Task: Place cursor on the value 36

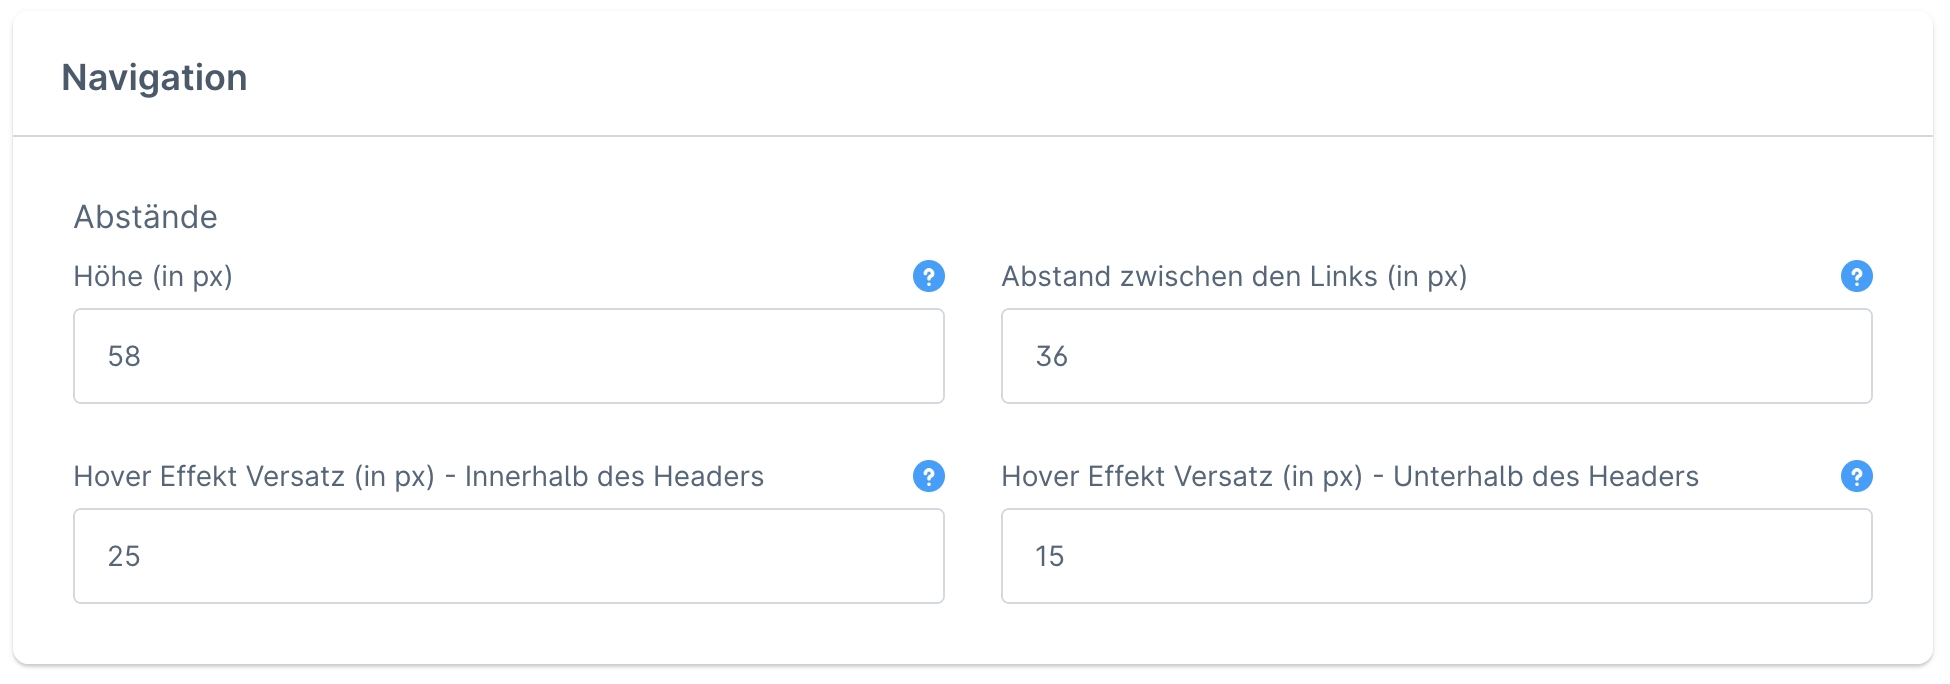Action: pos(1052,356)
